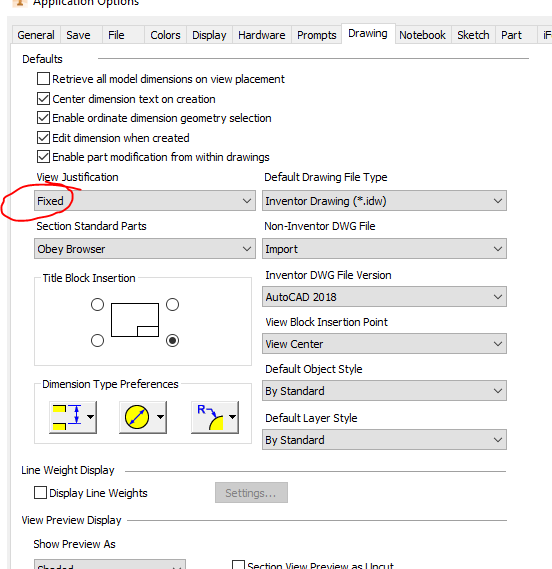552x569 pixels.
Task: Select top-right title block insertion radio
Action: [x=172, y=304]
